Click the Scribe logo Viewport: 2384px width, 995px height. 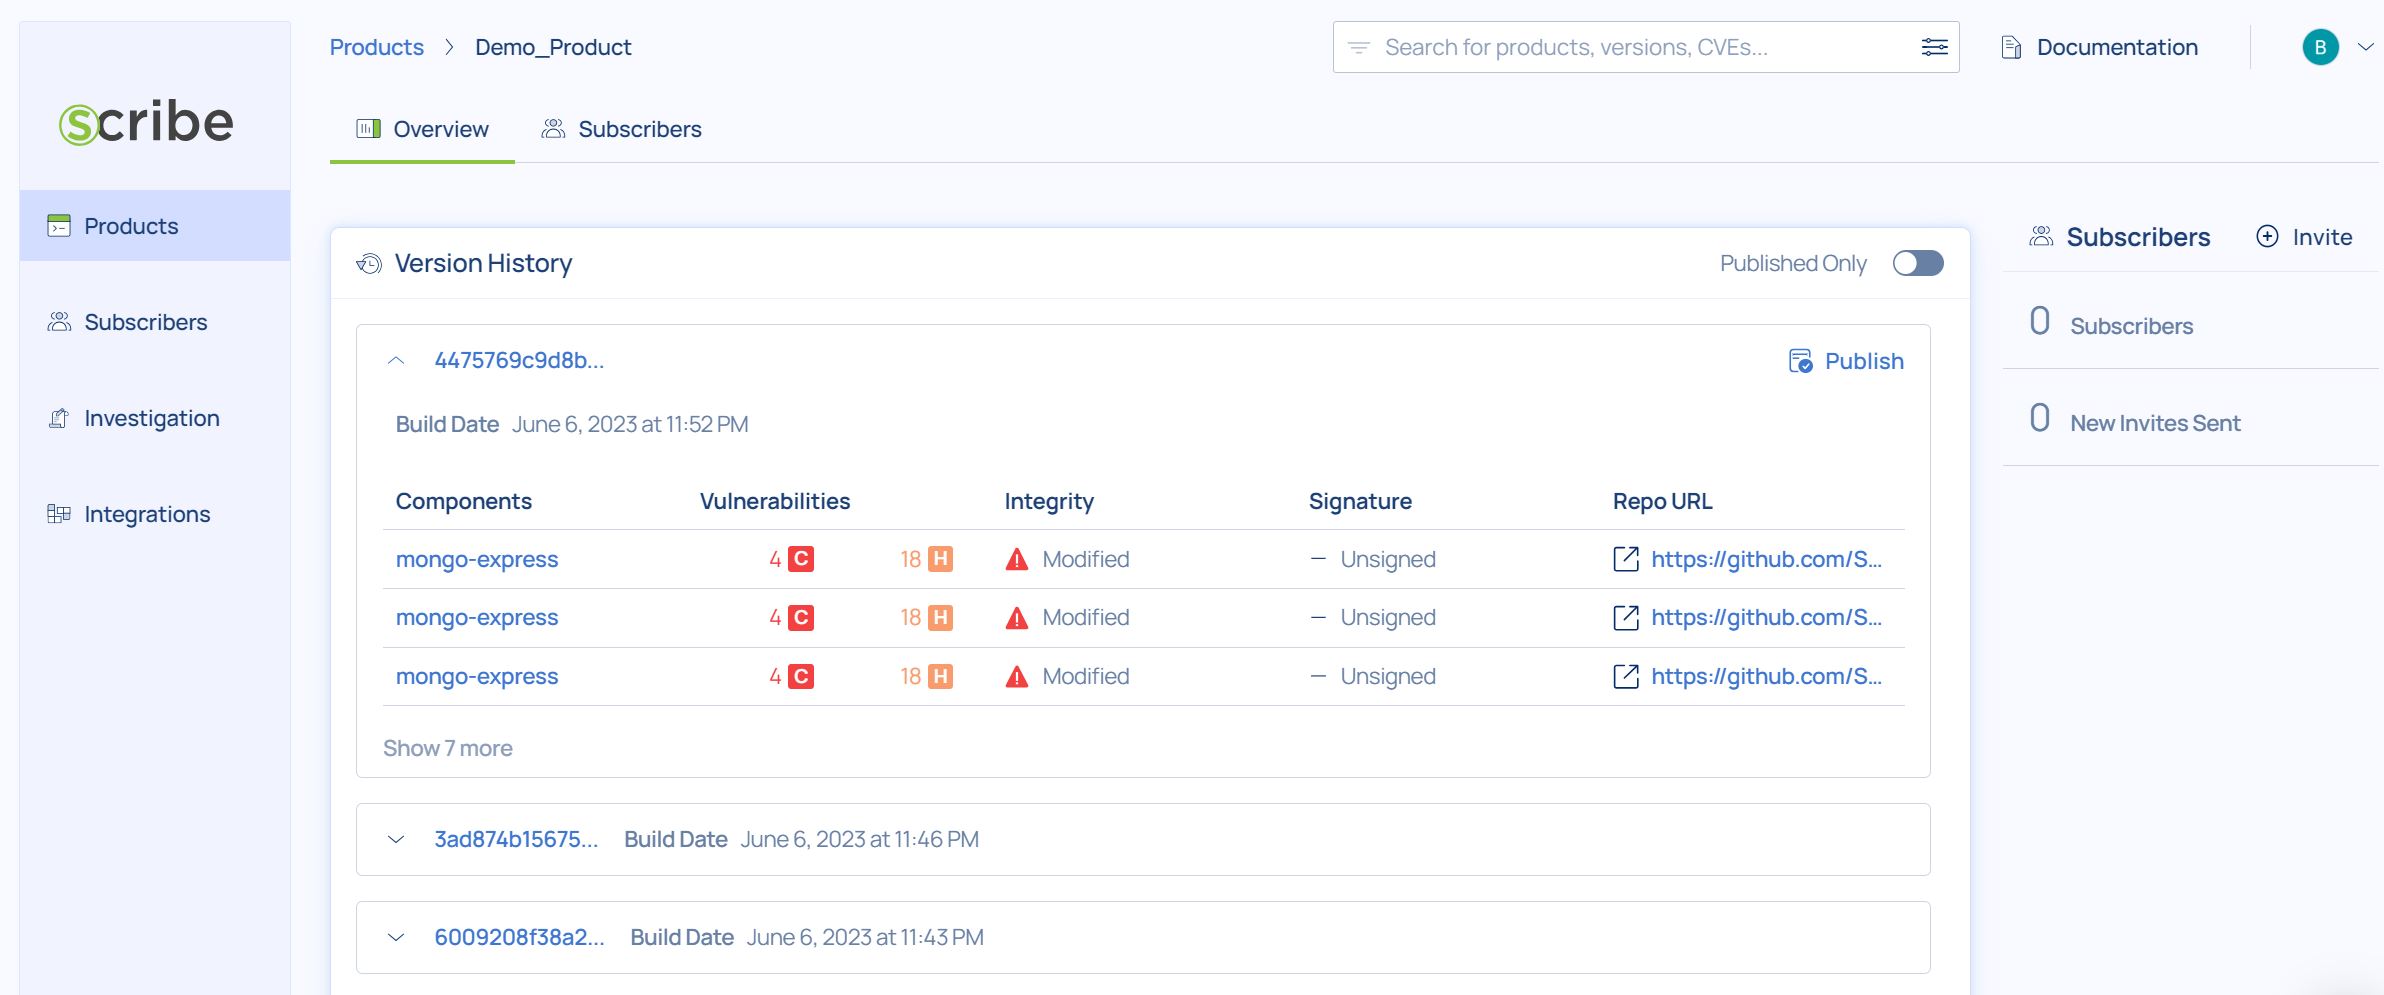coord(146,122)
